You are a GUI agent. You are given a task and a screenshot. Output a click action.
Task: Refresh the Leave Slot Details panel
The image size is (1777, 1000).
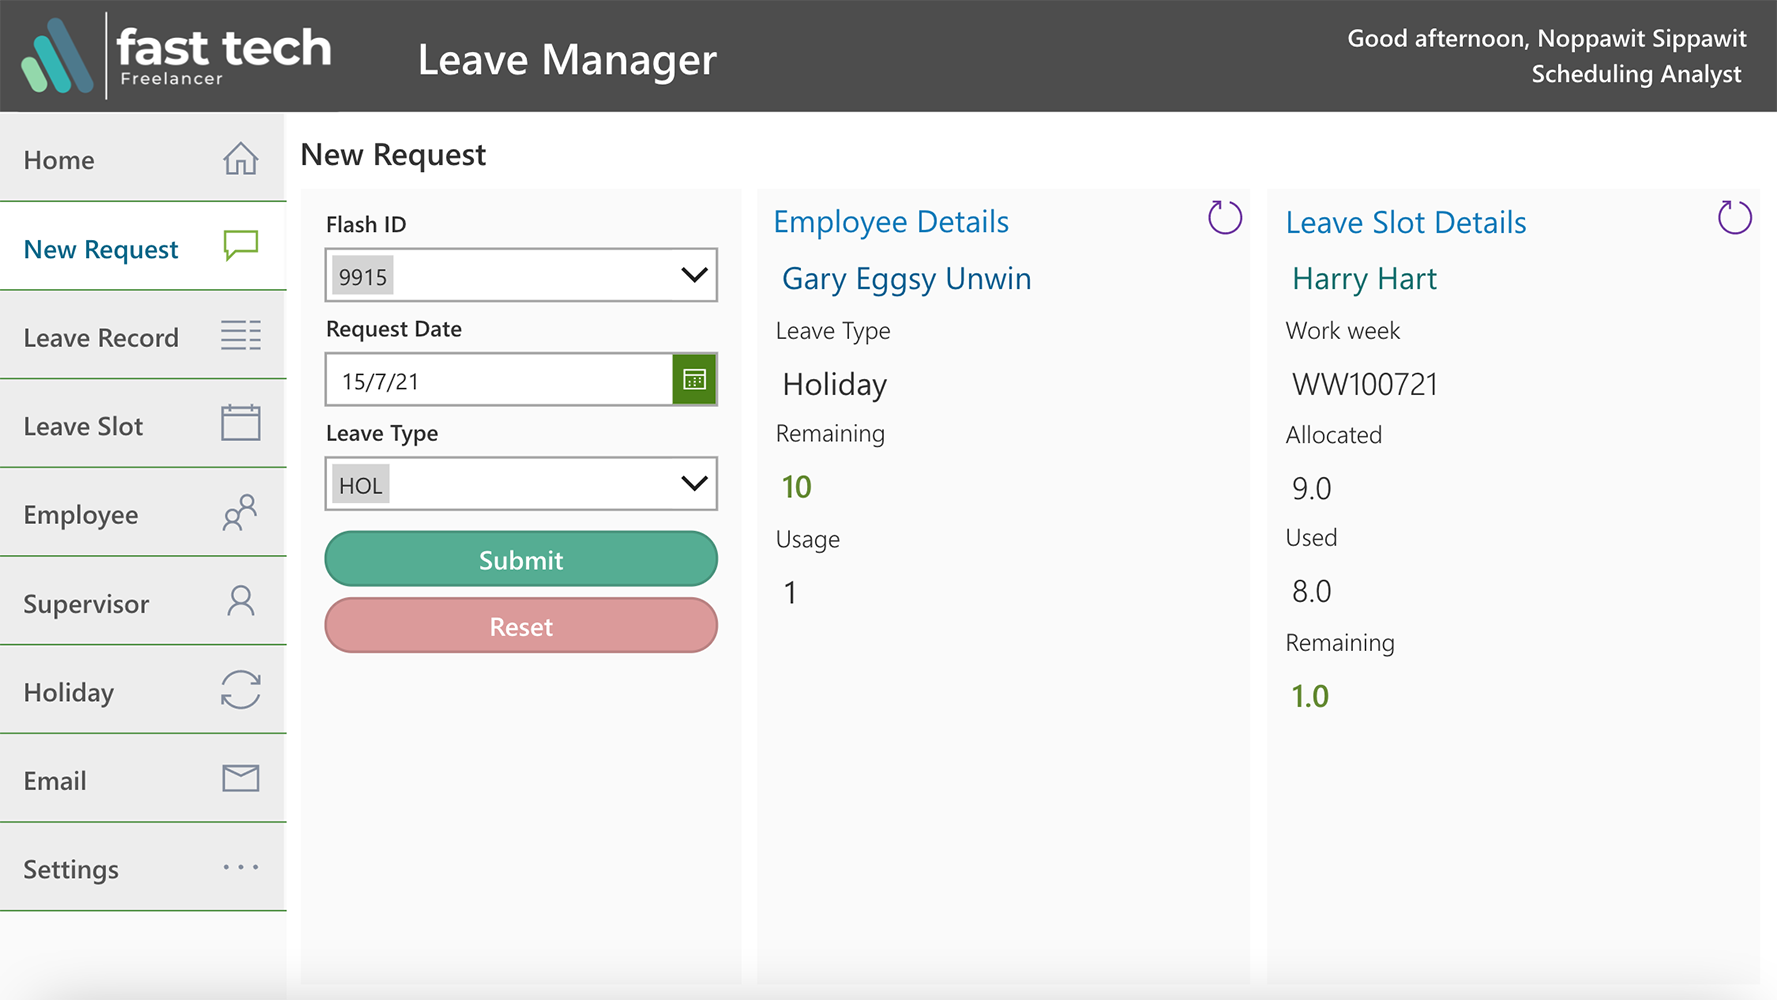[1734, 218]
